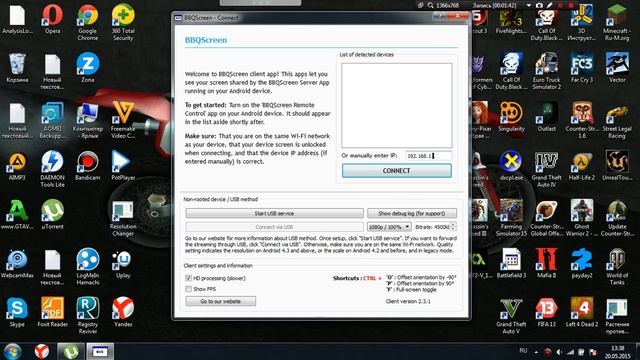The height and width of the screenshot is (360, 640).
Task: Select the Outlast desktop icon
Action: [547, 117]
